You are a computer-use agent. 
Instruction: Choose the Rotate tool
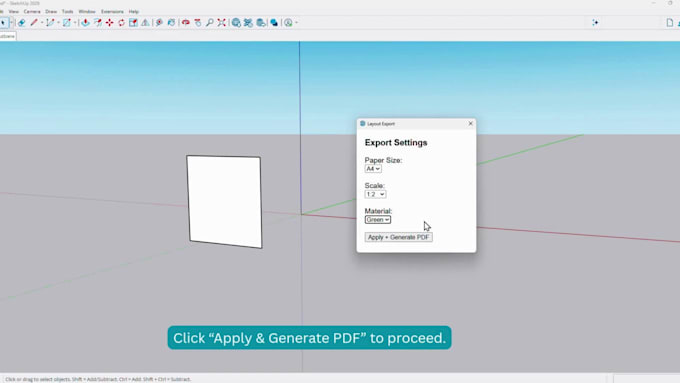pos(121,23)
